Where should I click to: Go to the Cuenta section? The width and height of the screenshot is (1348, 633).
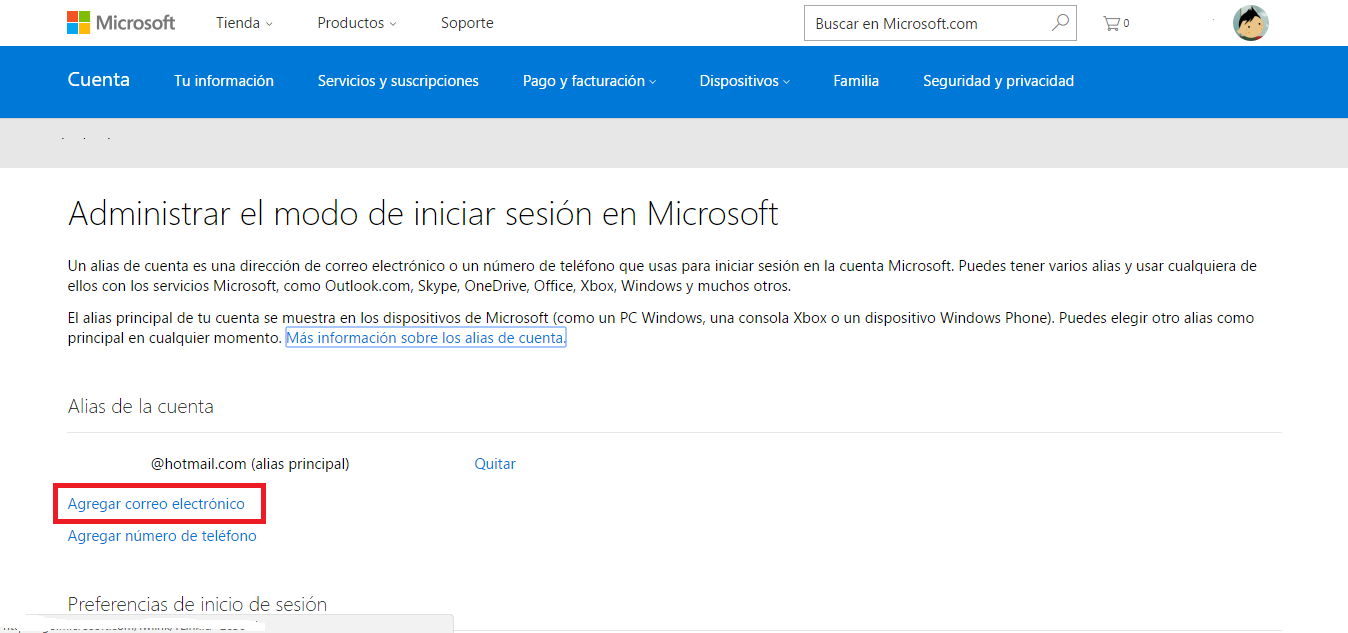[x=98, y=80]
